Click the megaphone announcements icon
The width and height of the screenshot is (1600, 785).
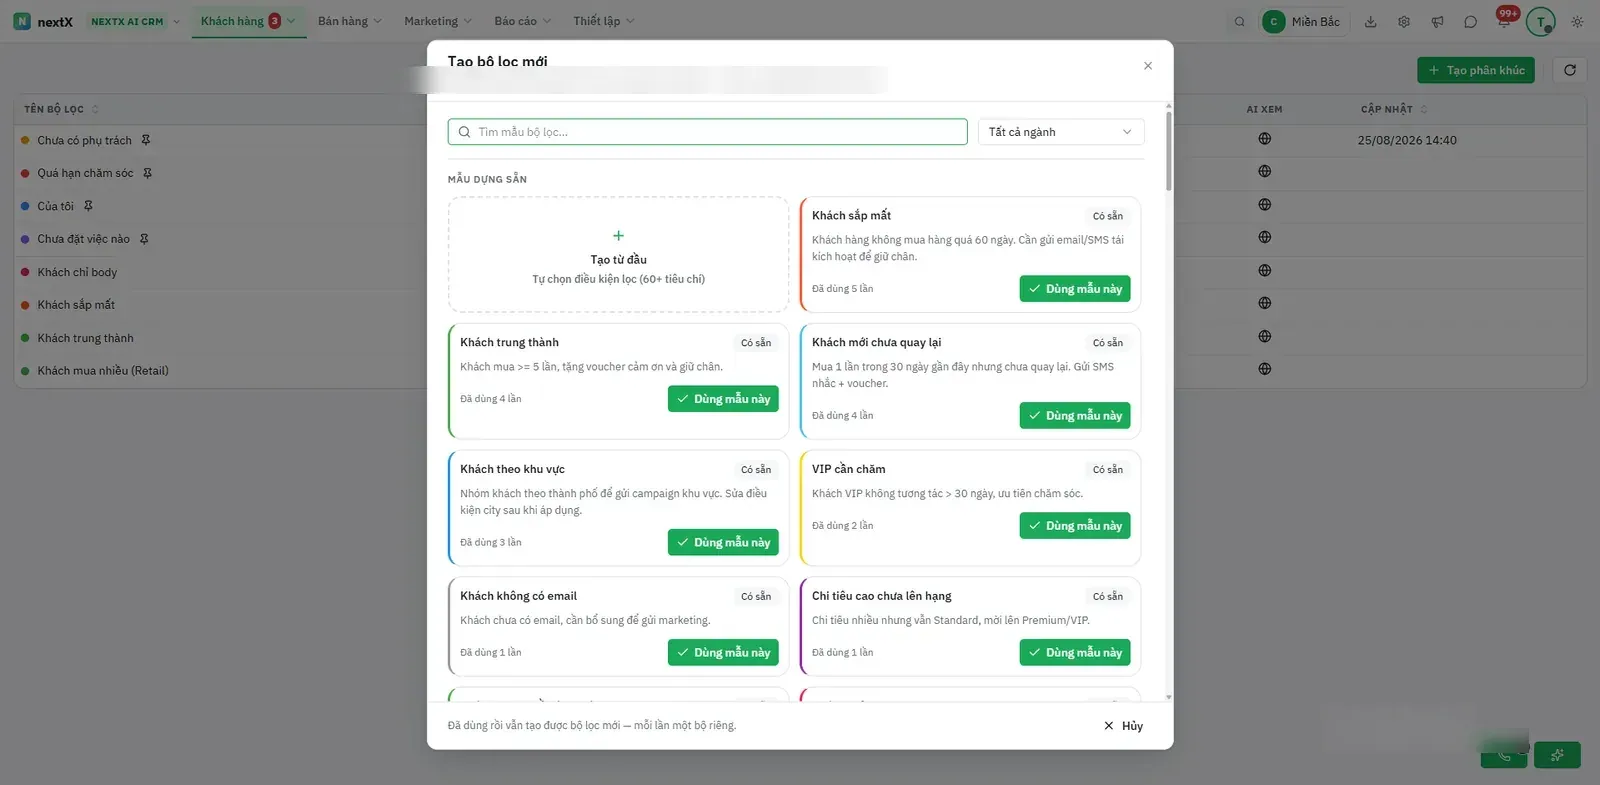1437,21
